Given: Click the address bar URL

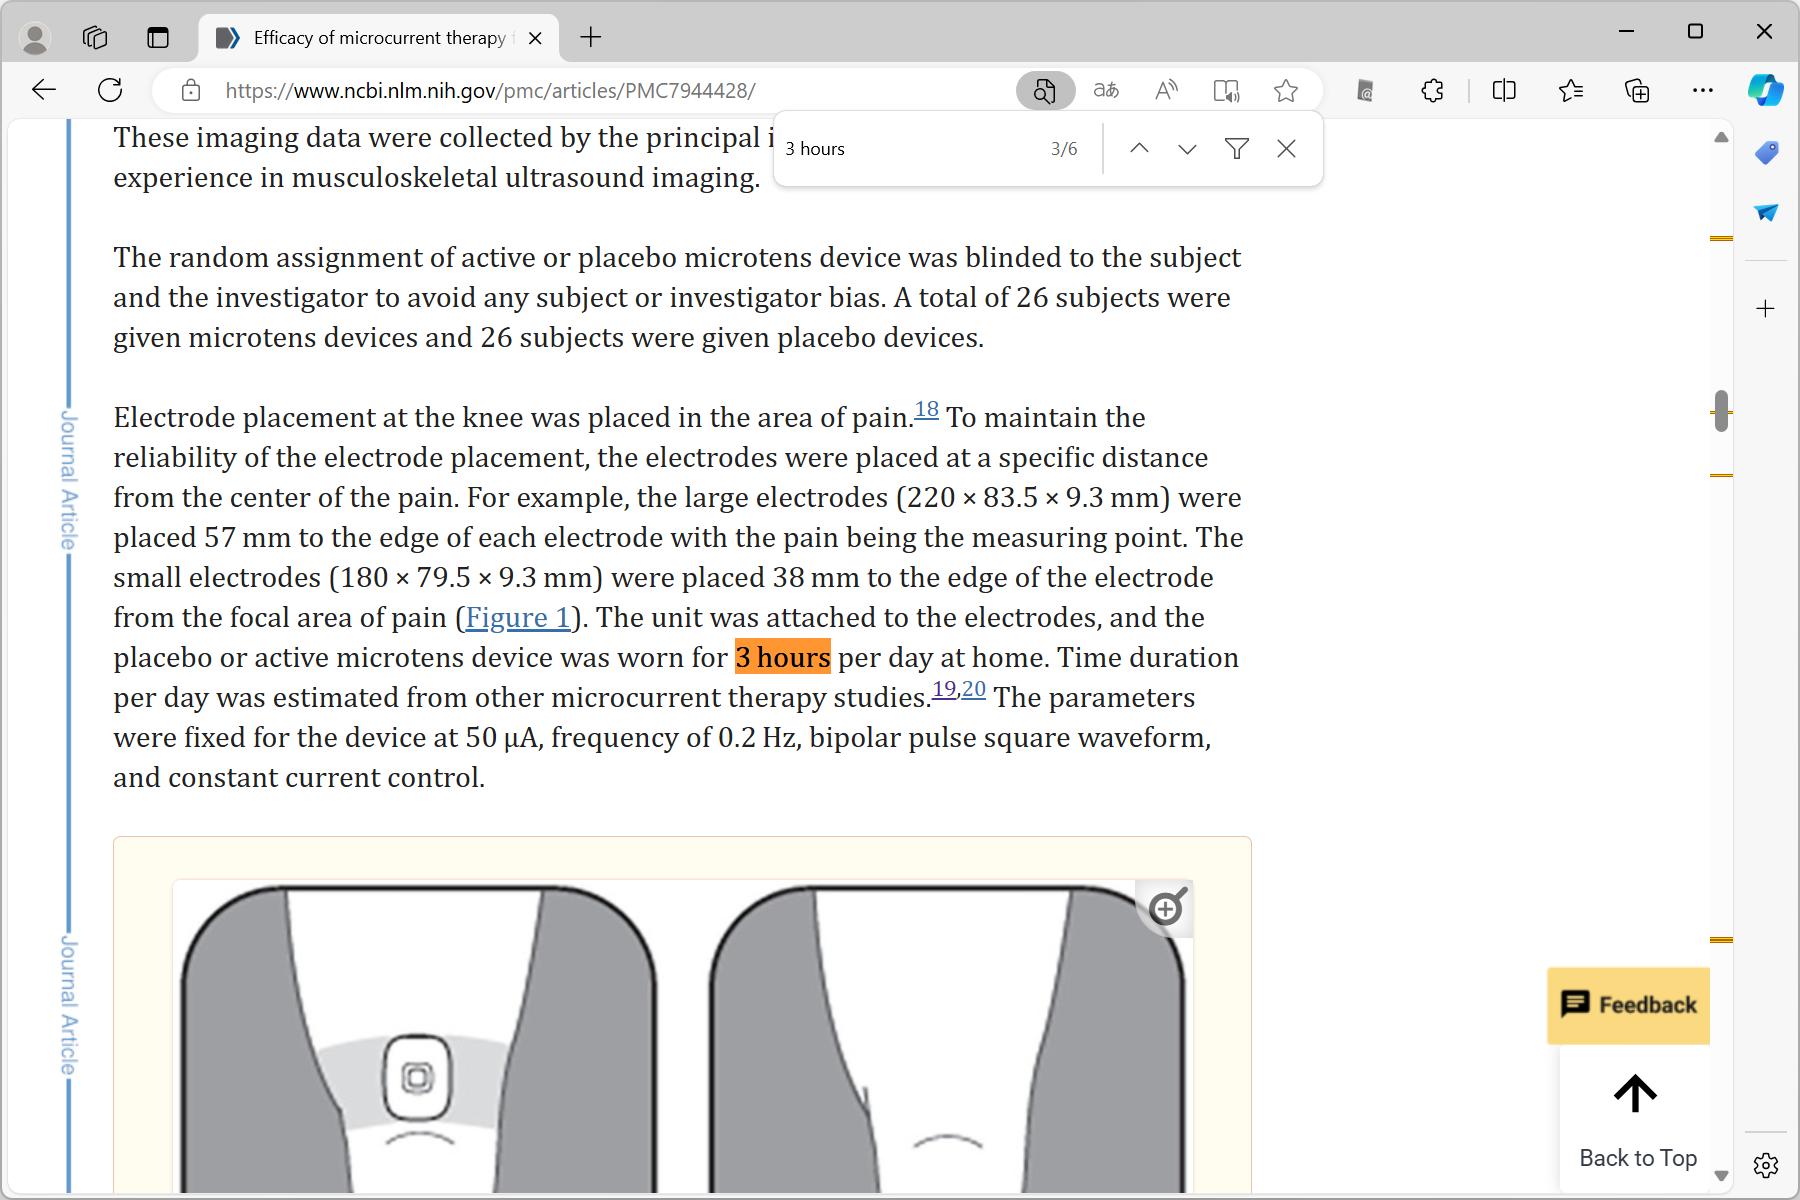Looking at the screenshot, I should (x=490, y=91).
